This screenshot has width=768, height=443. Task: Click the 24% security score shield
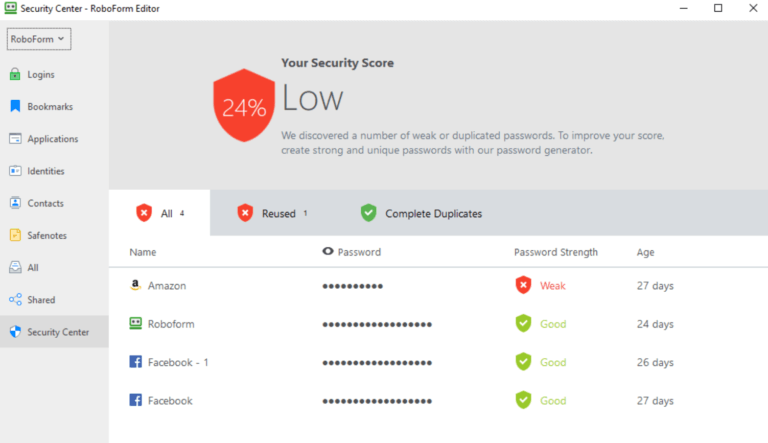coord(243,107)
